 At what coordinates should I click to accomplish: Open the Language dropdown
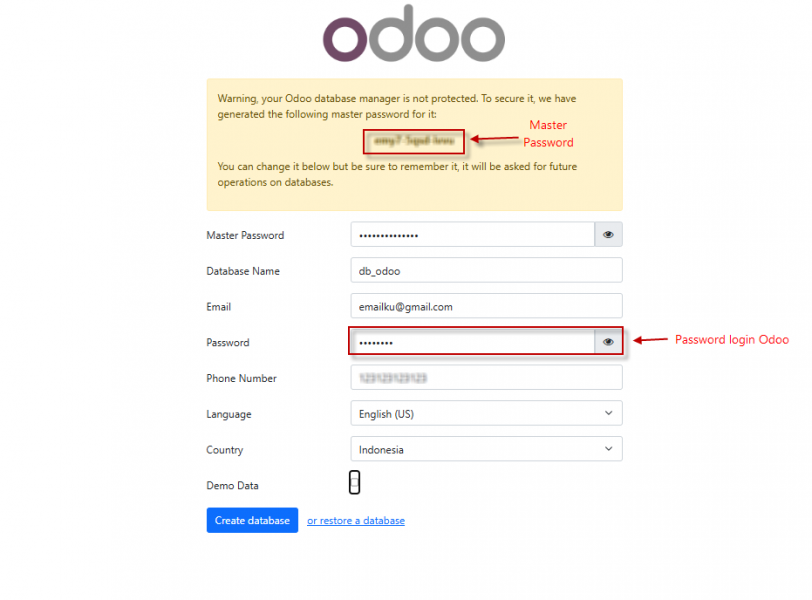(486, 414)
